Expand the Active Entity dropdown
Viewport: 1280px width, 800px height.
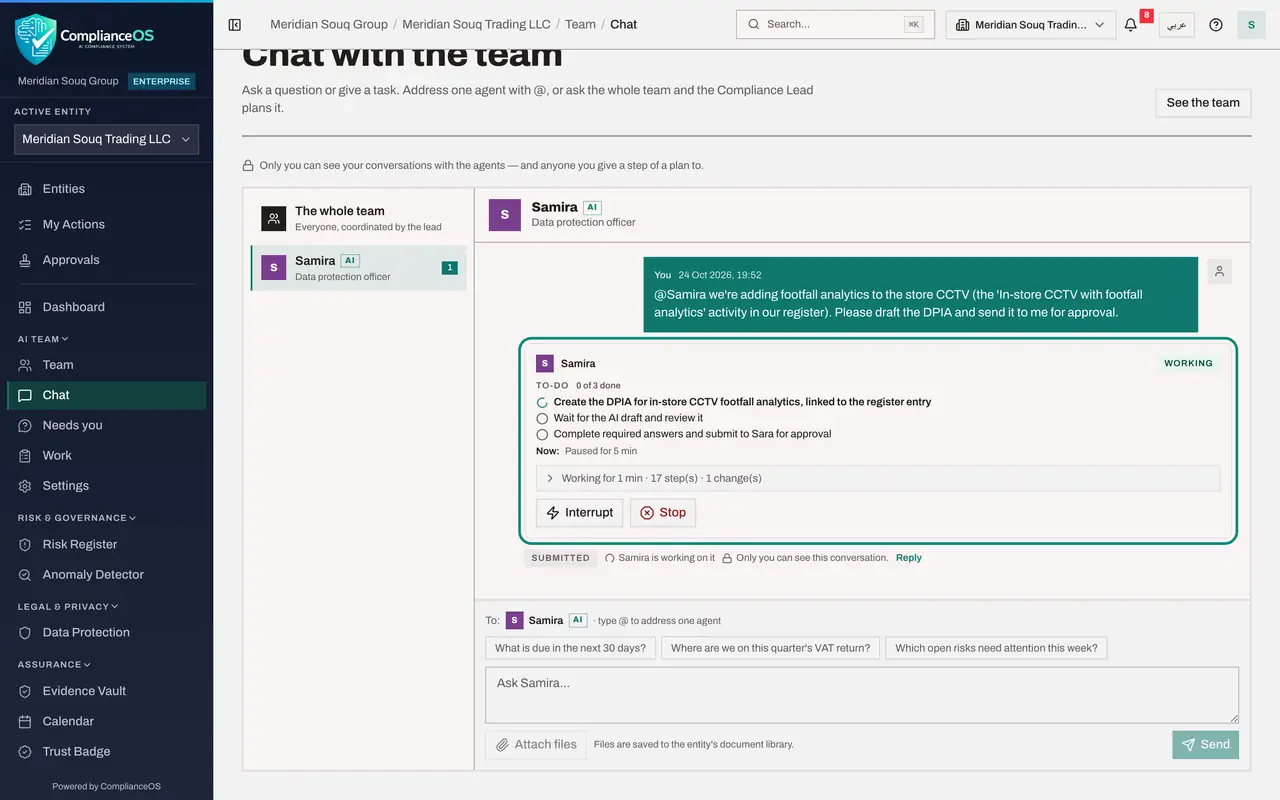point(106,140)
